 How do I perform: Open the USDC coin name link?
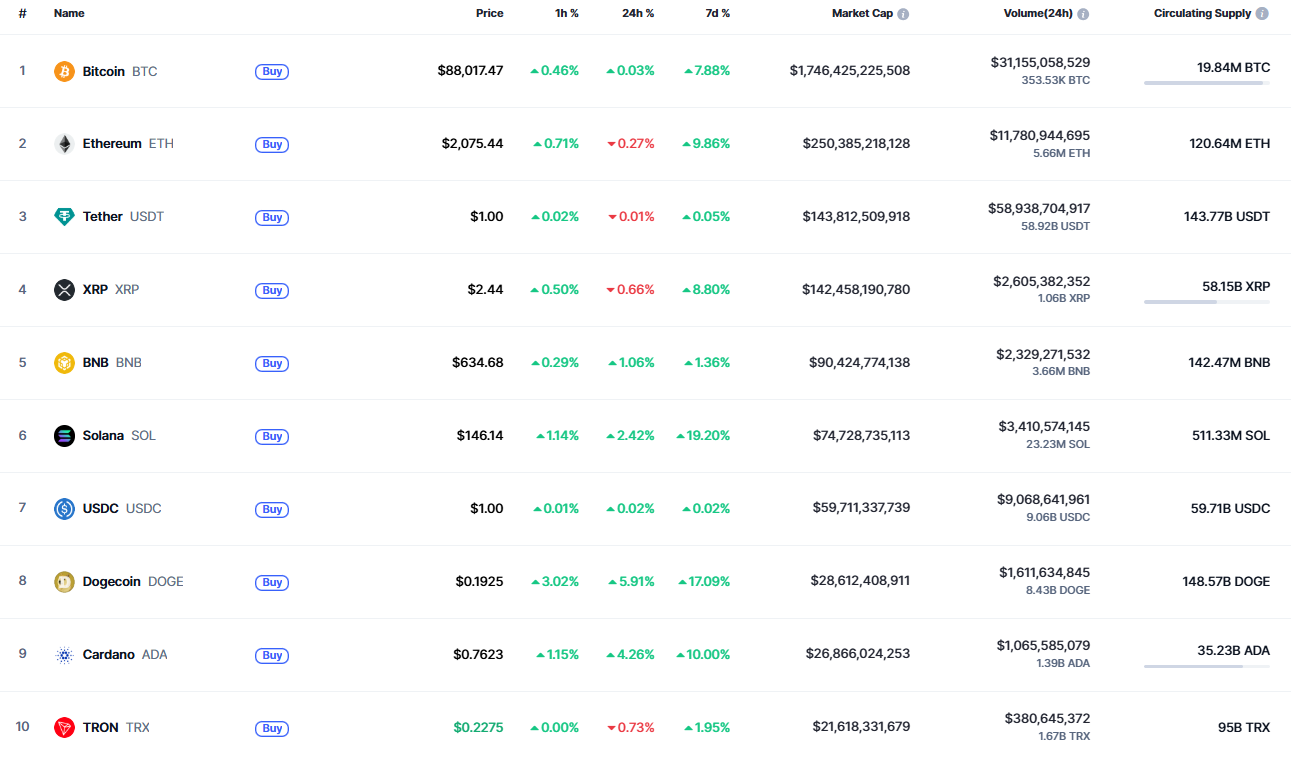(x=100, y=509)
